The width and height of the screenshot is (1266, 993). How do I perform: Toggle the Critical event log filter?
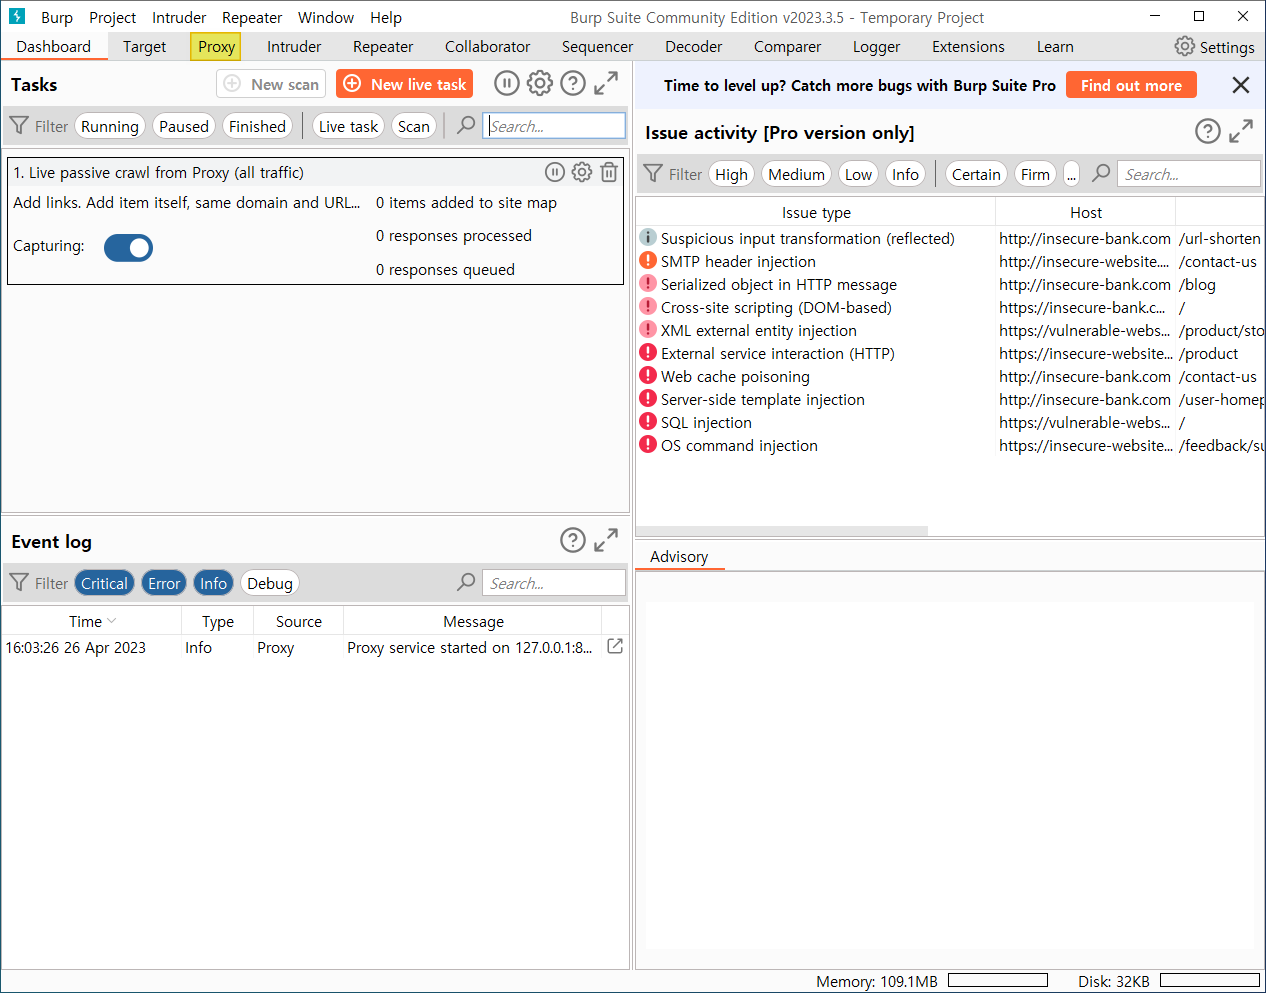(x=104, y=583)
